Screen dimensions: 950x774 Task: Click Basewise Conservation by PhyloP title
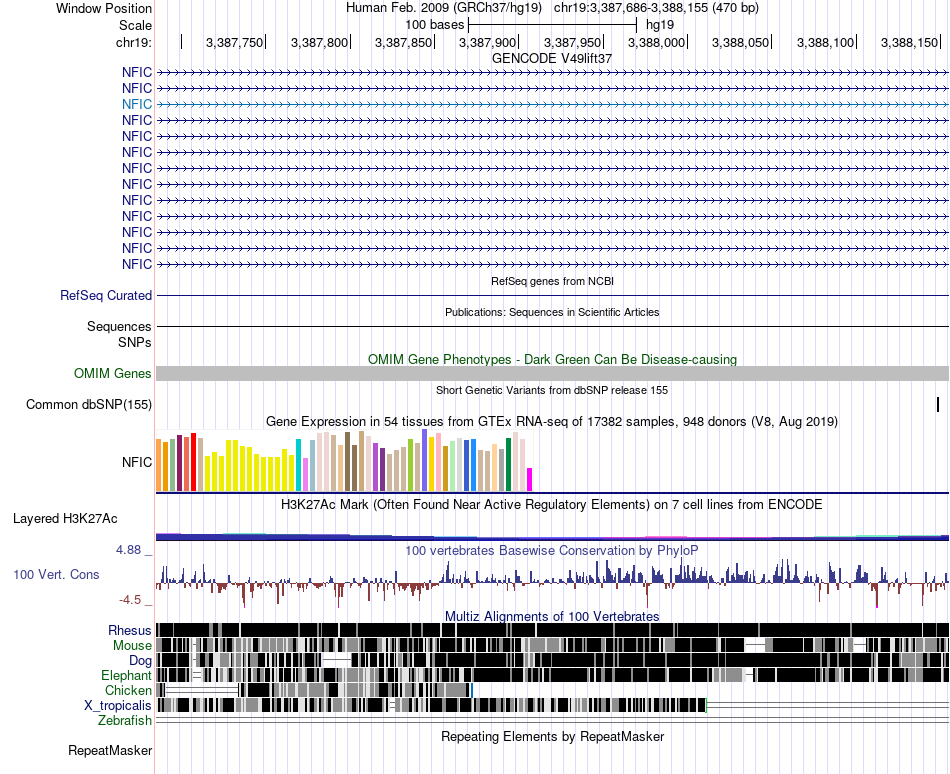tap(552, 550)
